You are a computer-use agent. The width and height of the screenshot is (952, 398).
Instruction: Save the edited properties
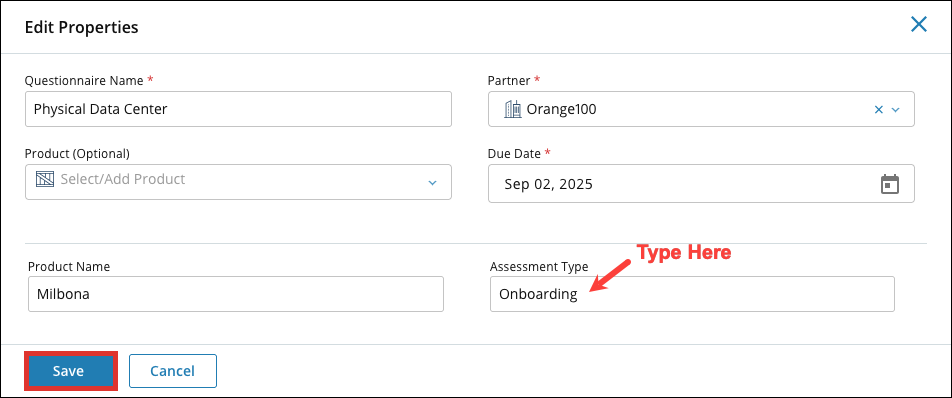(70, 371)
